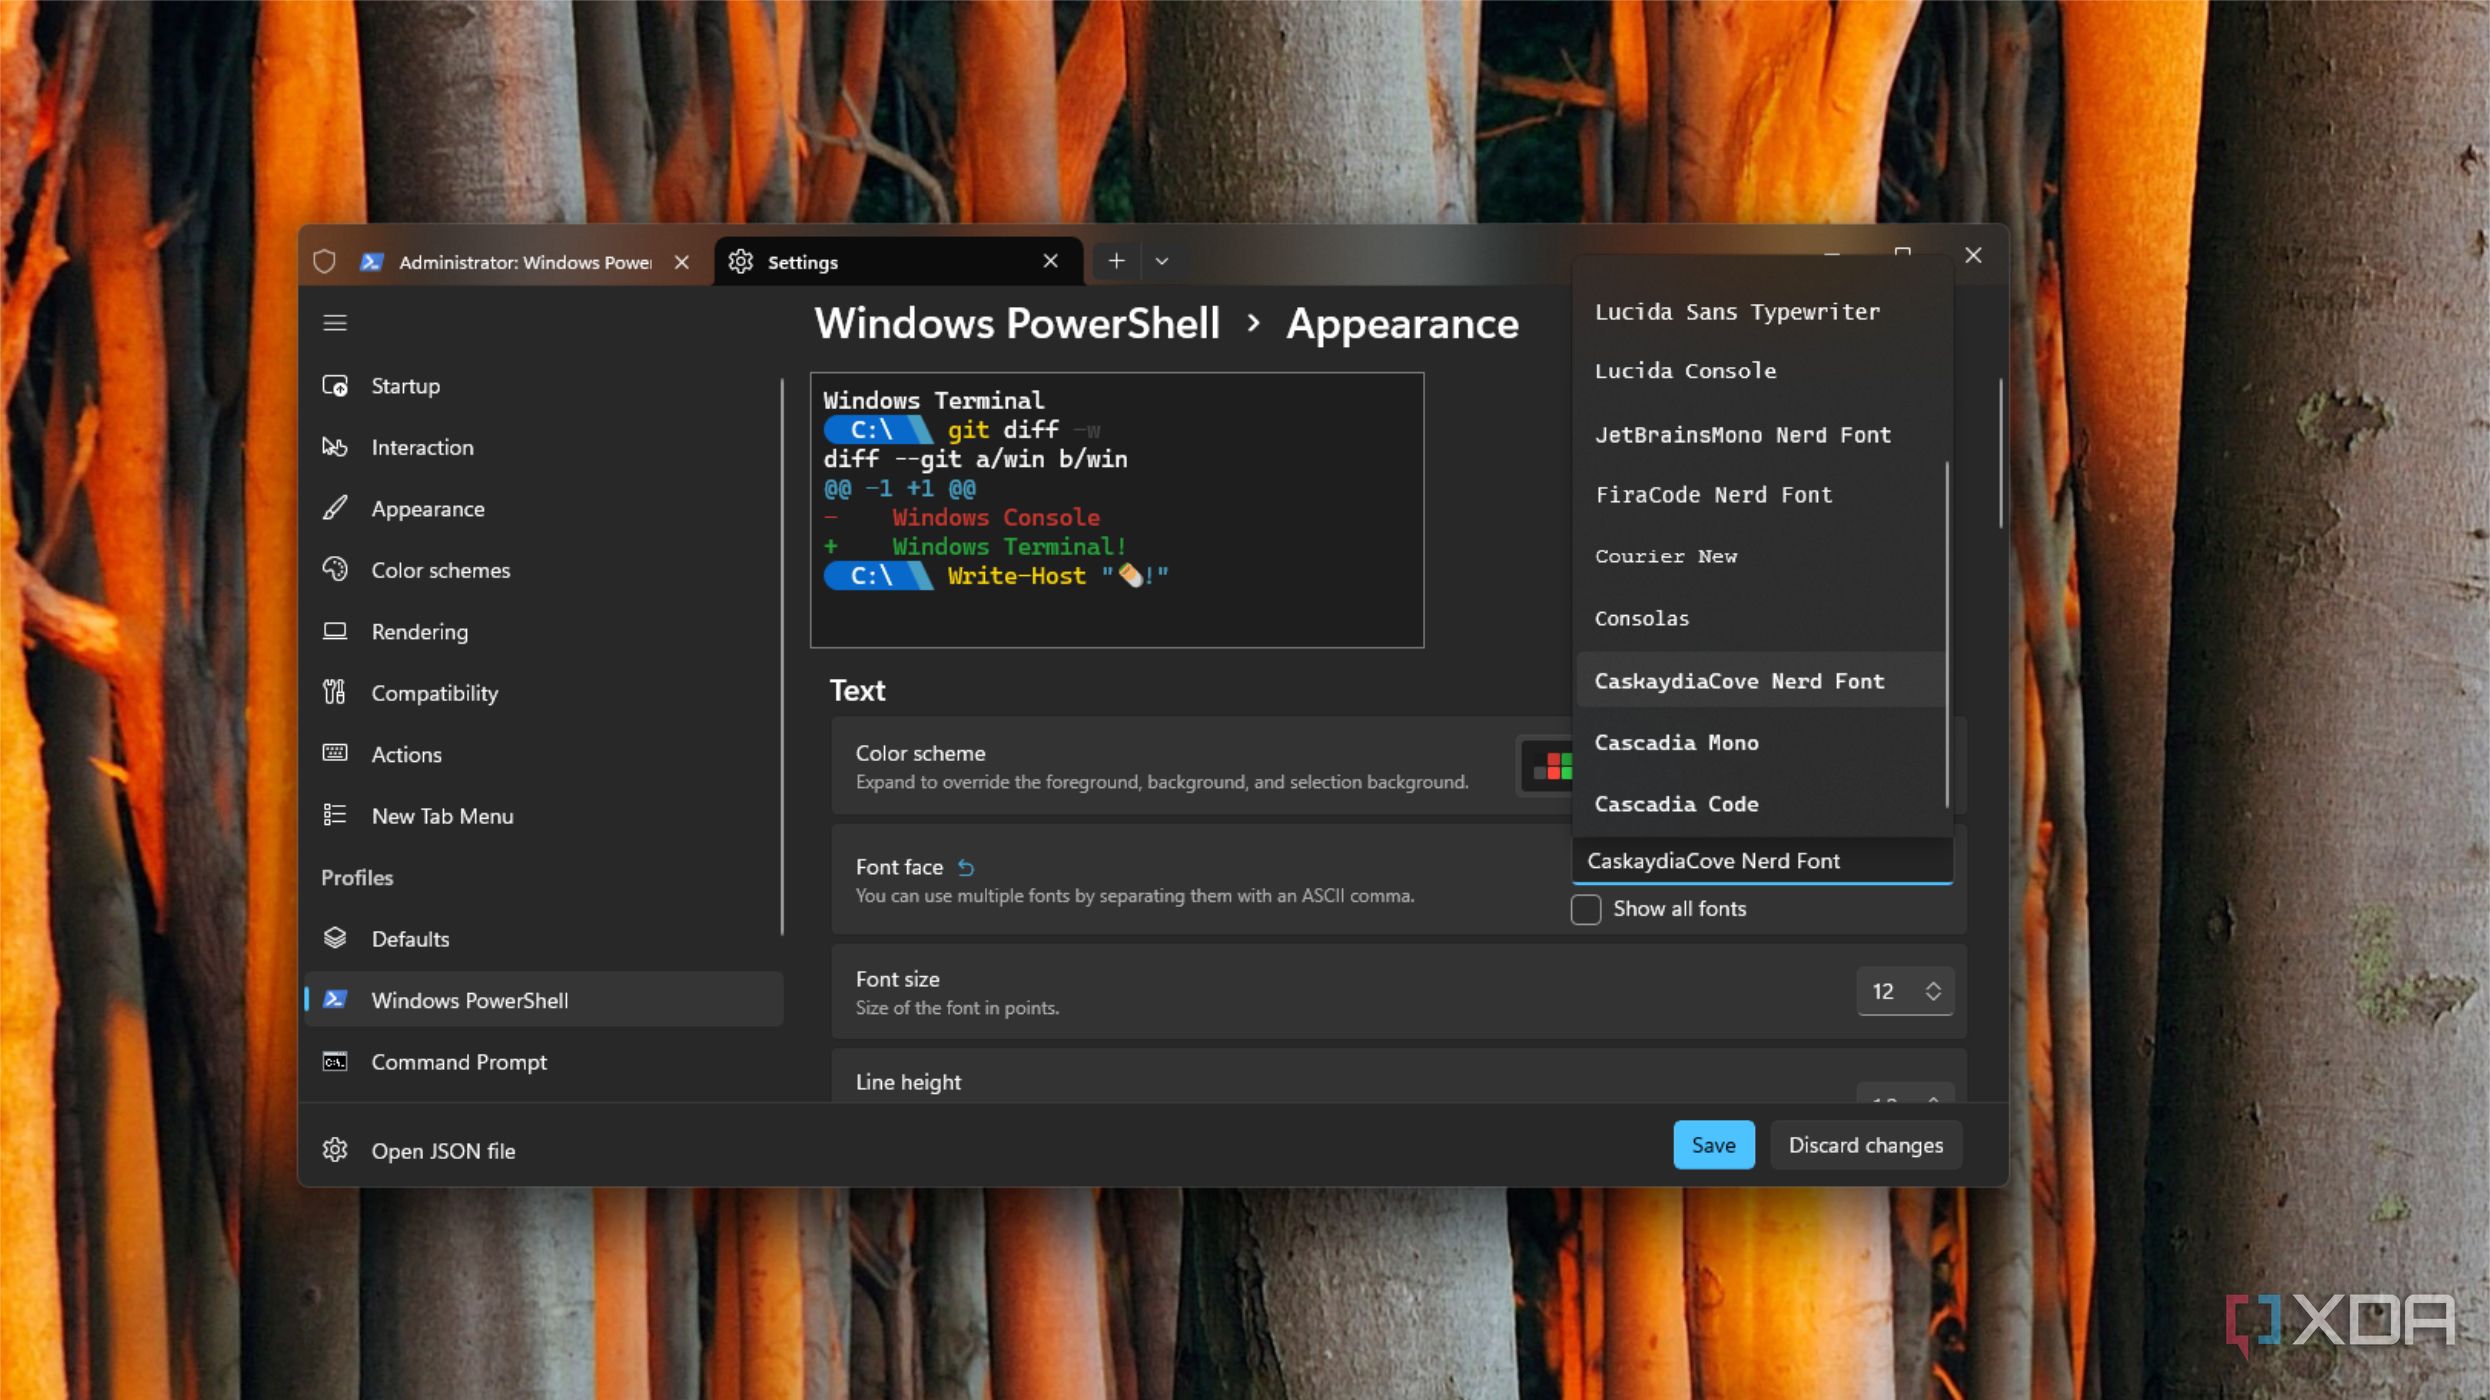
Task: Click the Actions keyboard icon
Action: 335,753
